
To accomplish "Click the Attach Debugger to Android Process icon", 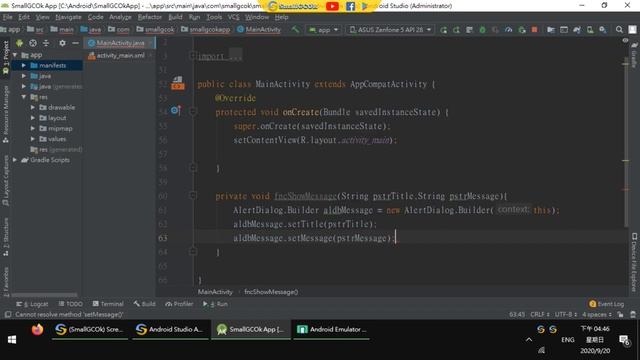I will (x=522, y=30).
